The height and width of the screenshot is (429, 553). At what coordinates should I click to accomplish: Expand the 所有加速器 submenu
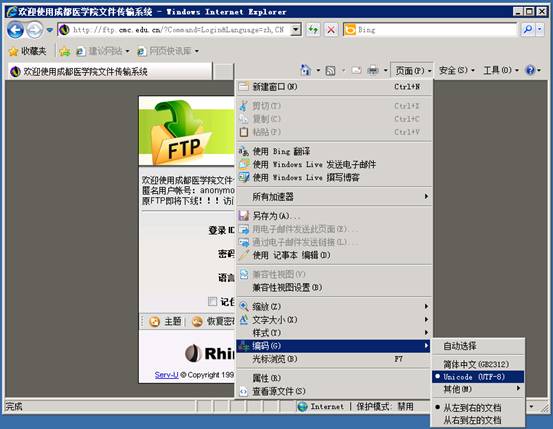coord(334,197)
